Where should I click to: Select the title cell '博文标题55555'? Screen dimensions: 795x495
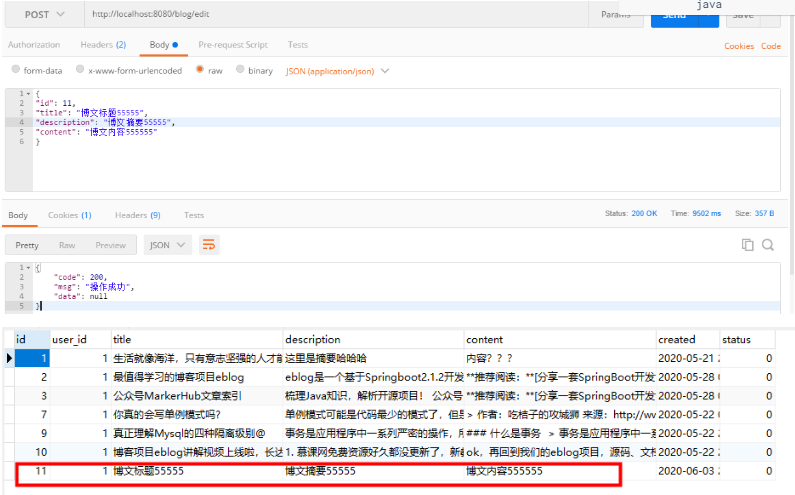197,471
